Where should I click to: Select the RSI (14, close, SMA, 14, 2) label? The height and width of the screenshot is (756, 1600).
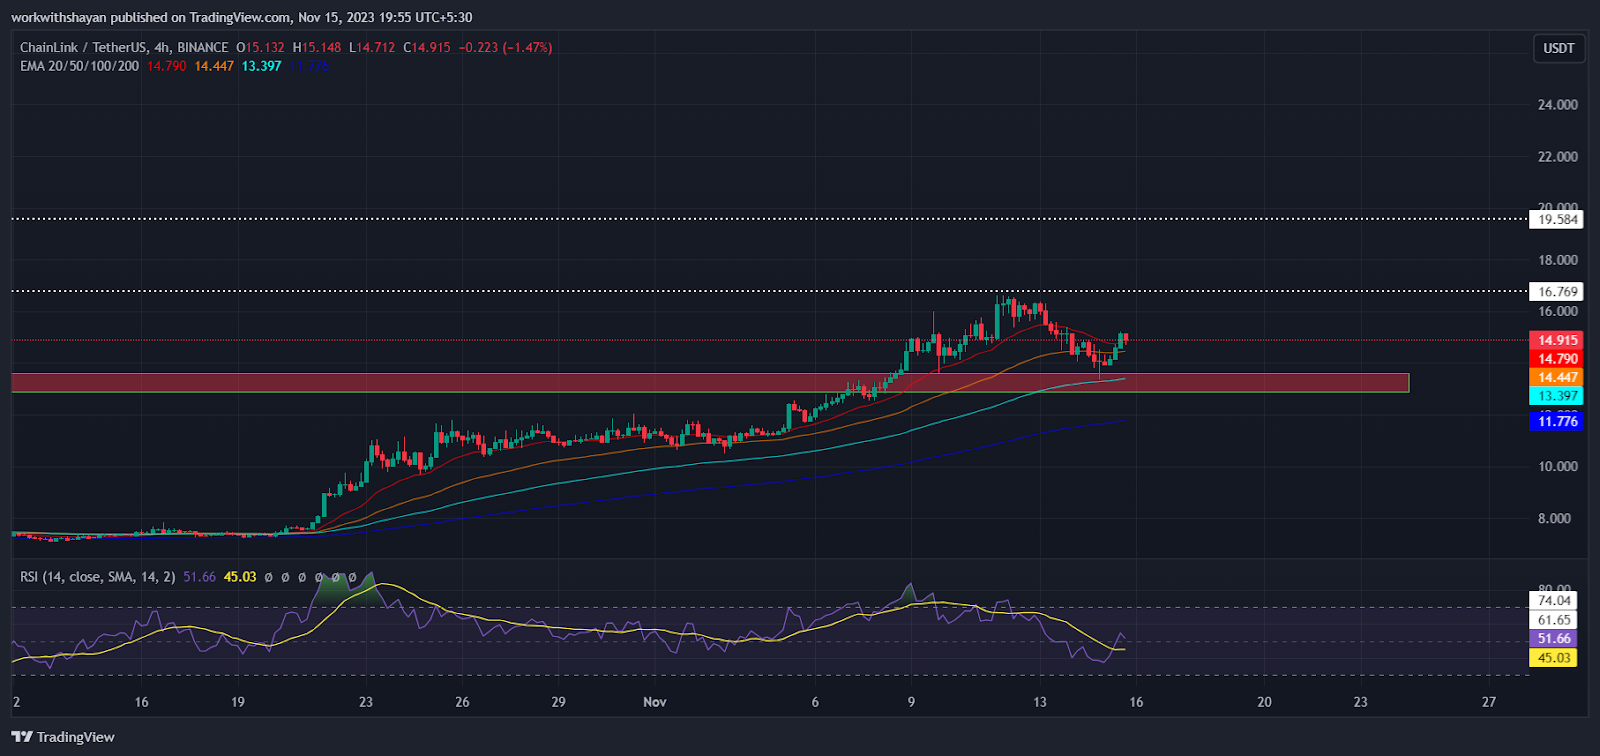[x=98, y=577]
